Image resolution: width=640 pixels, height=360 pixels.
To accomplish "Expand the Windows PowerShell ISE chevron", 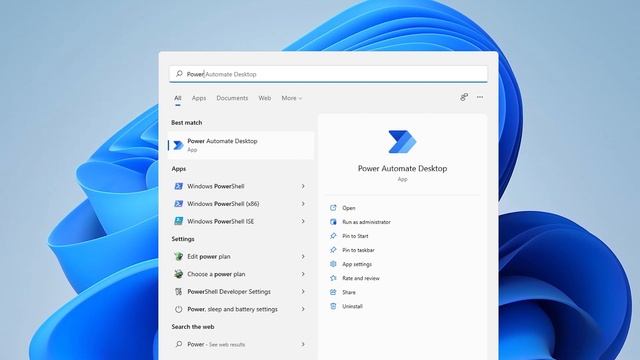I will point(303,221).
